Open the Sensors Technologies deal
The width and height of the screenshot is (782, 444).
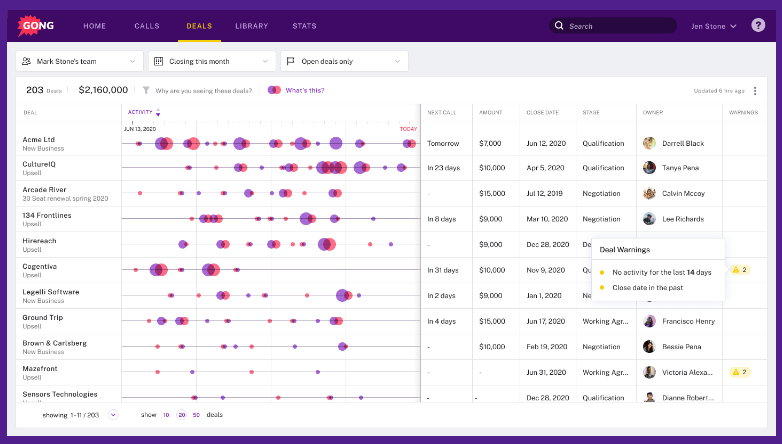point(60,394)
